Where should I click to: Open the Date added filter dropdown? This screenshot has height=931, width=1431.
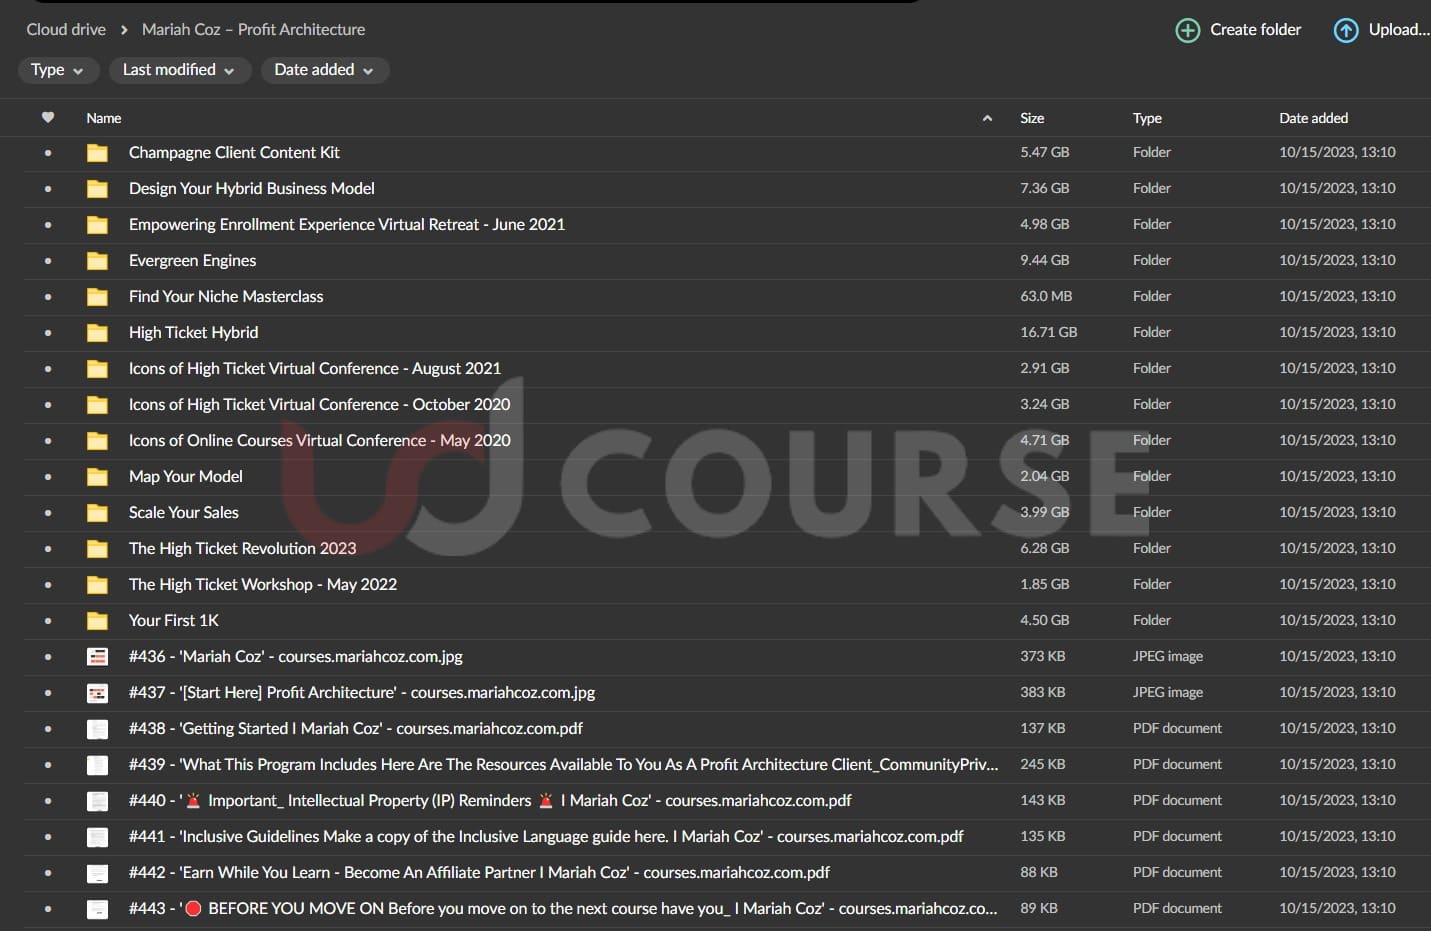click(x=324, y=70)
